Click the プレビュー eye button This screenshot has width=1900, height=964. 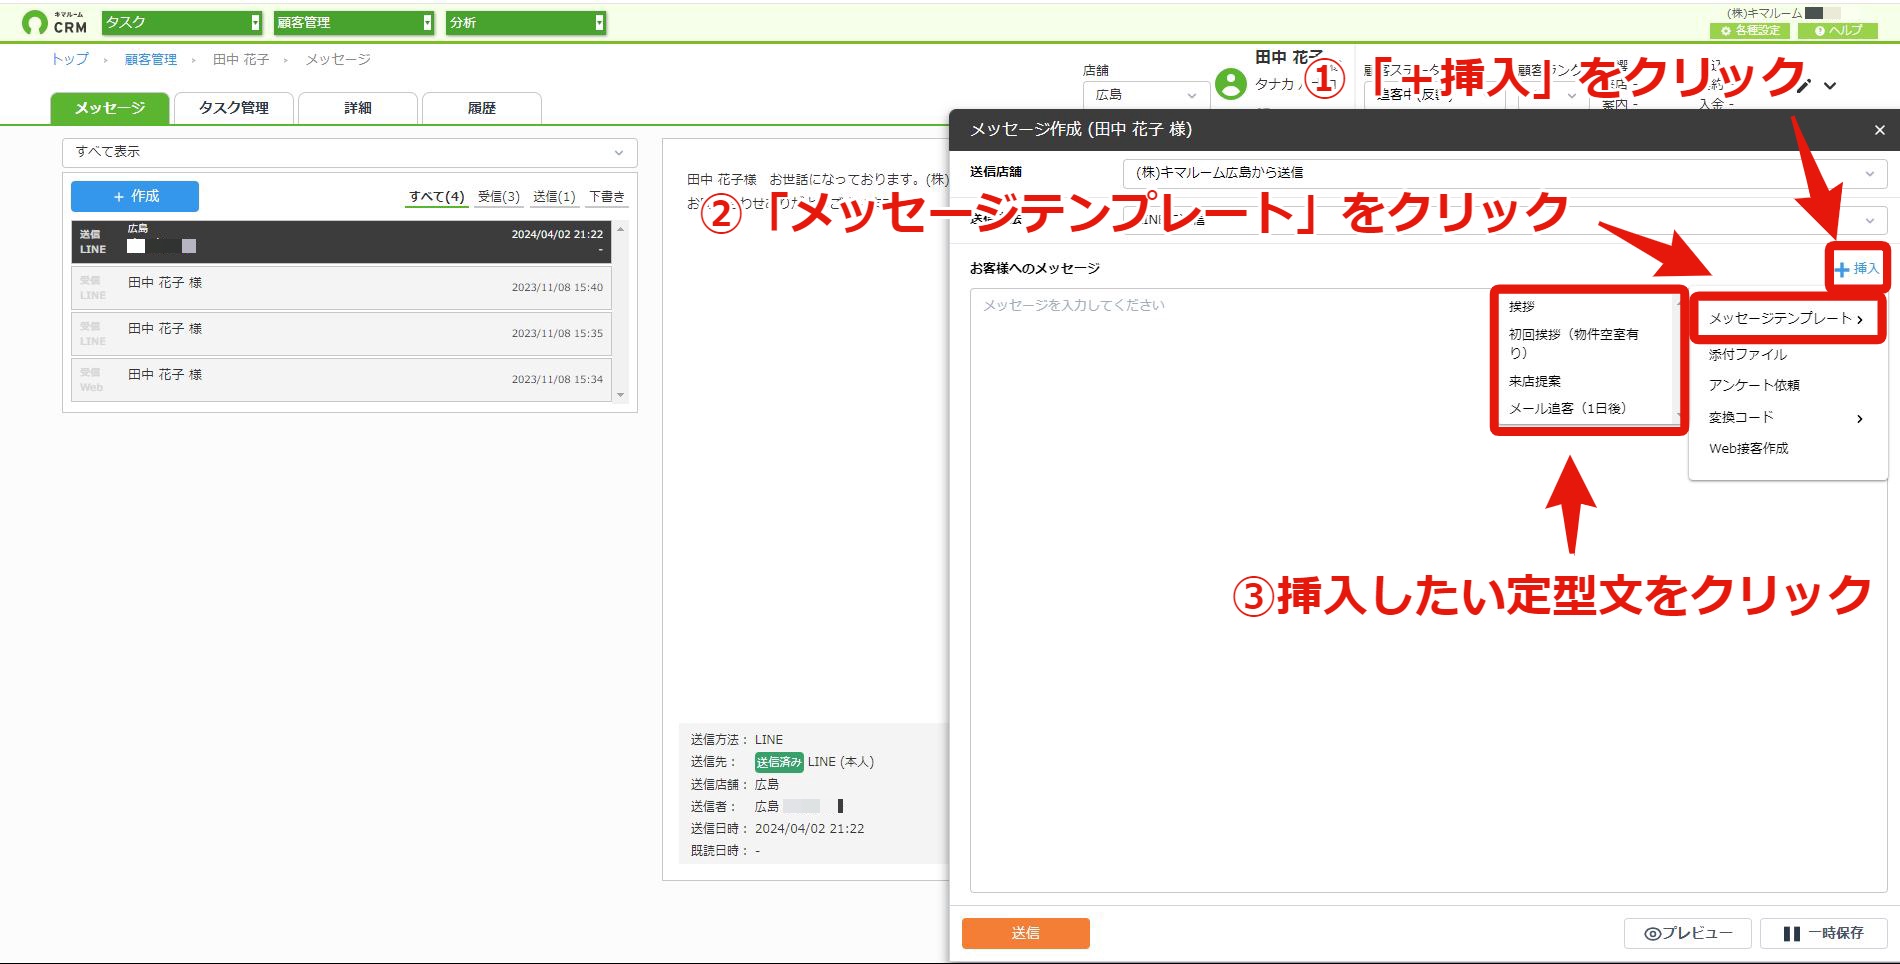click(x=1688, y=933)
